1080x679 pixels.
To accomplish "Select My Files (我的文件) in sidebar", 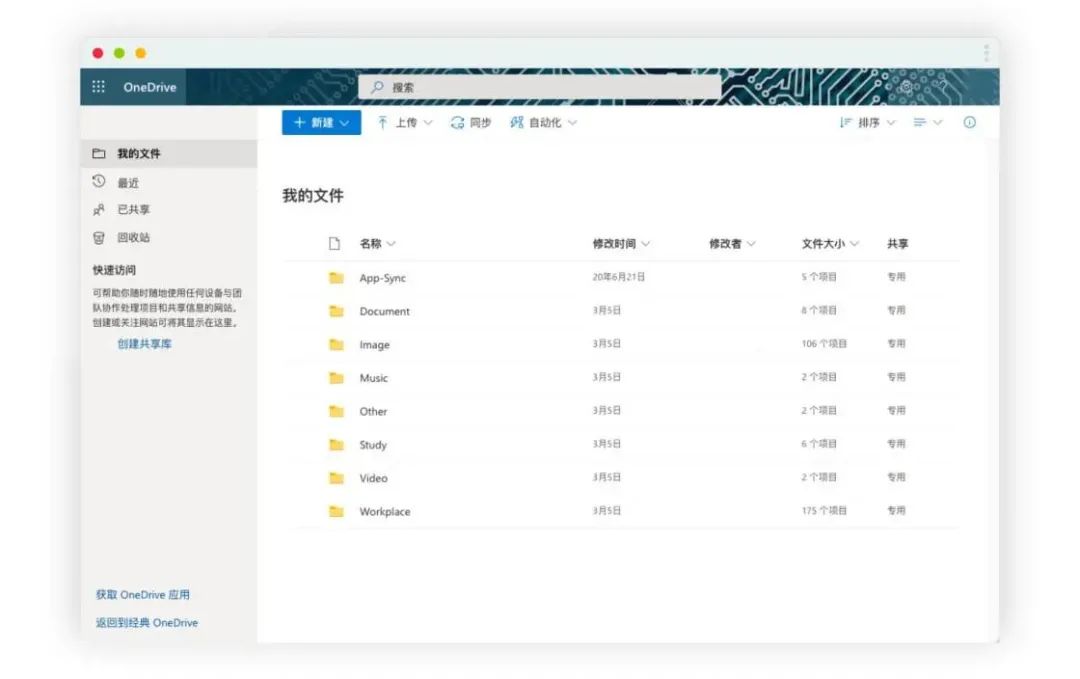I will (x=139, y=154).
